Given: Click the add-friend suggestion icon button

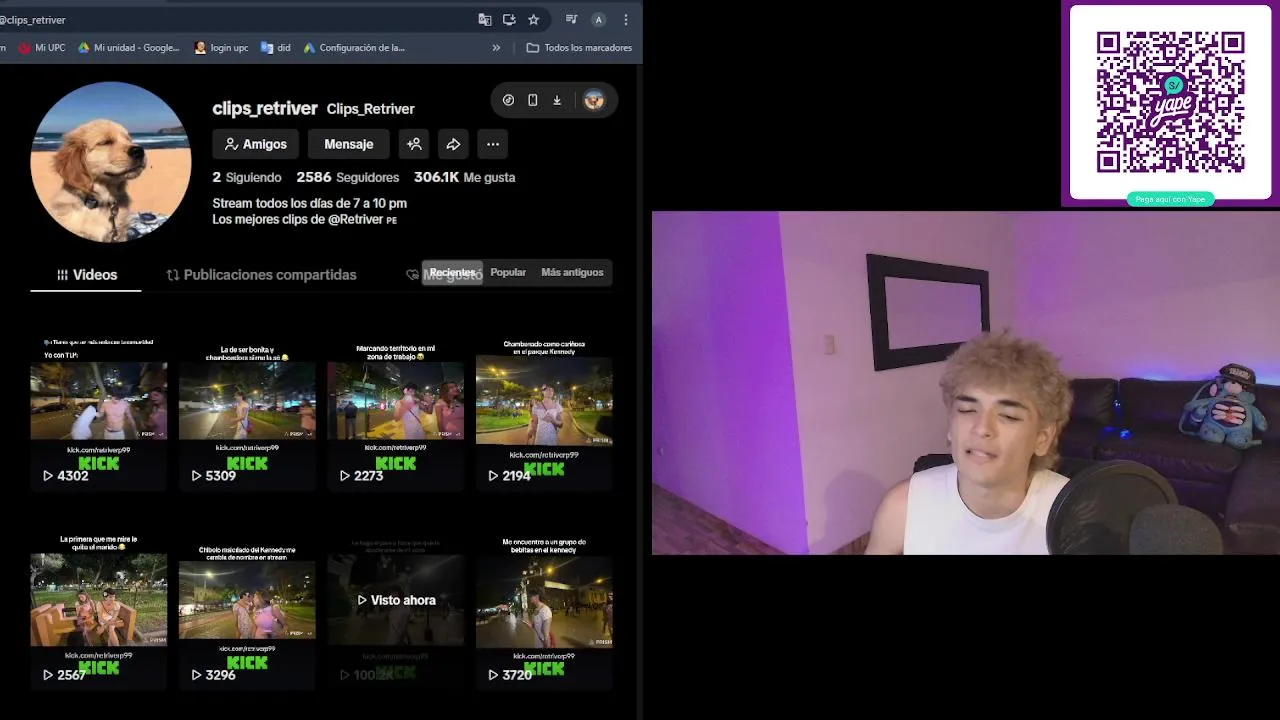Looking at the screenshot, I should click(414, 144).
